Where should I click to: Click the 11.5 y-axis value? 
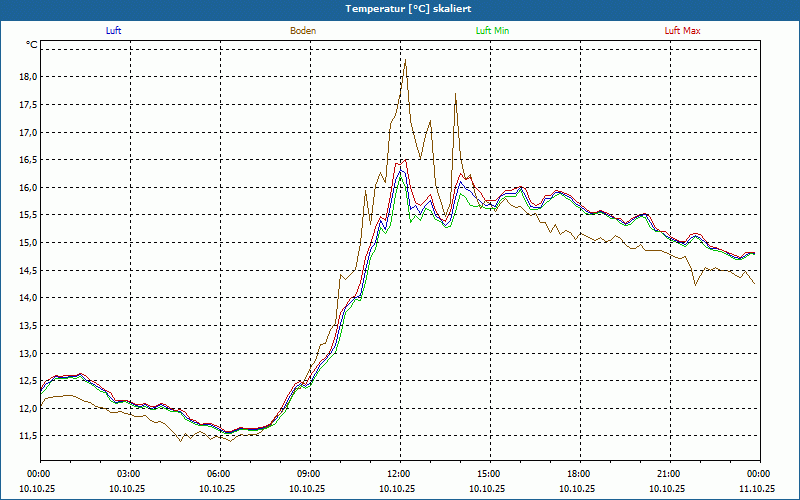click(x=26, y=436)
